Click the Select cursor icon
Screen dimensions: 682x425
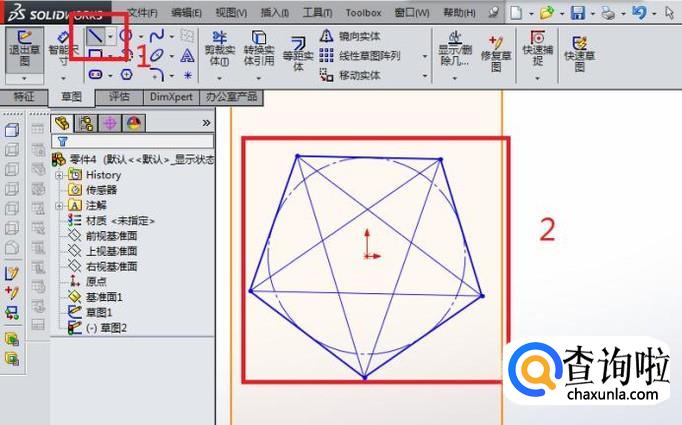click(670, 13)
